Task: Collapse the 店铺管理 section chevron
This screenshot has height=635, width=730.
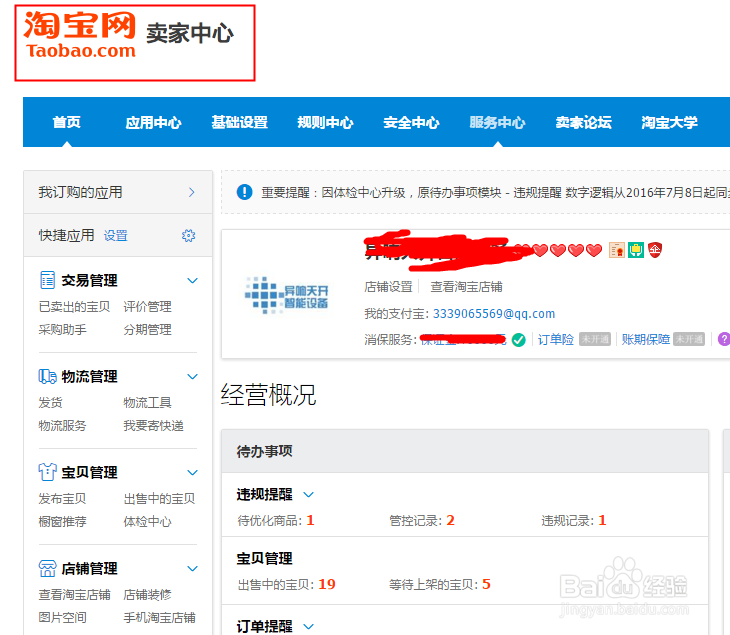Action: [192, 568]
